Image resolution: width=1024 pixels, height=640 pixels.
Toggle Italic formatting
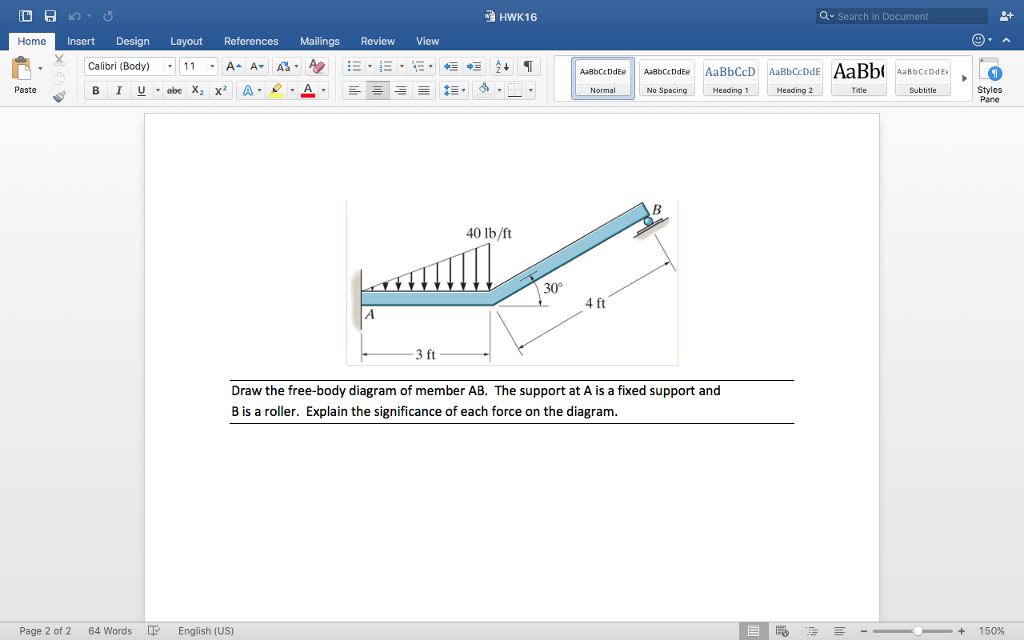(119, 90)
